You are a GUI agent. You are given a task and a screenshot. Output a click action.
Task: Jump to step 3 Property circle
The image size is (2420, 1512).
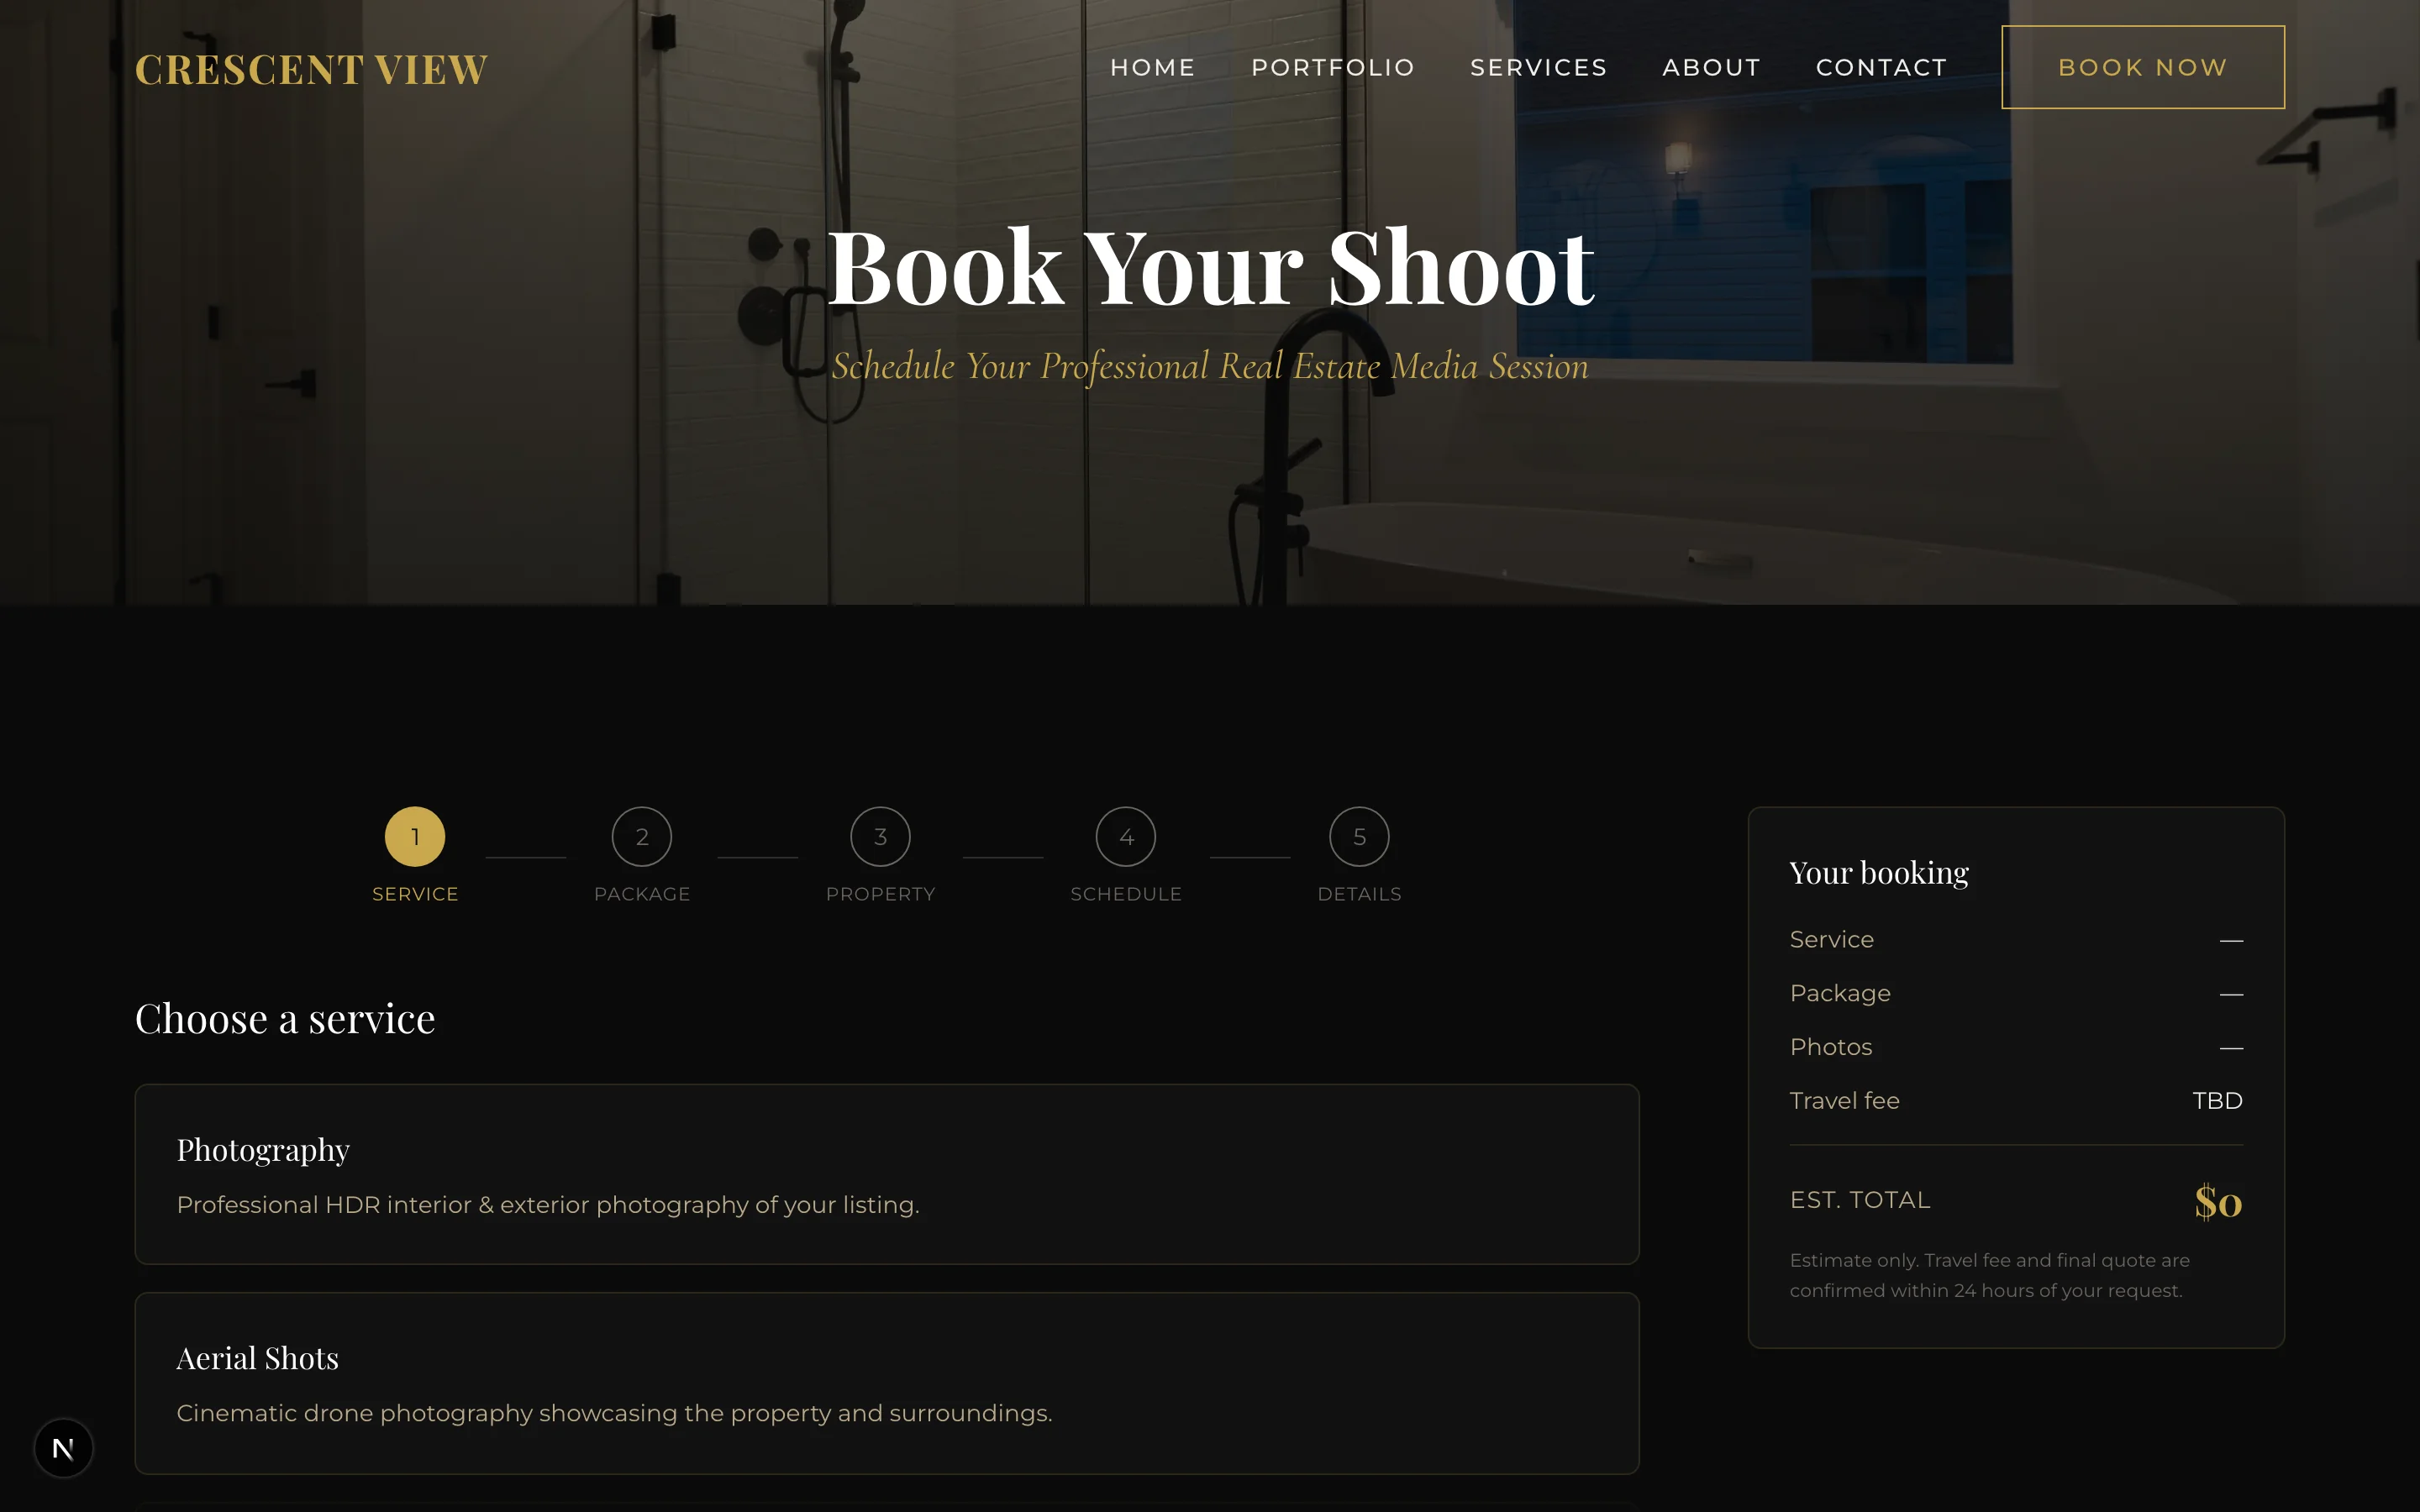pos(880,836)
